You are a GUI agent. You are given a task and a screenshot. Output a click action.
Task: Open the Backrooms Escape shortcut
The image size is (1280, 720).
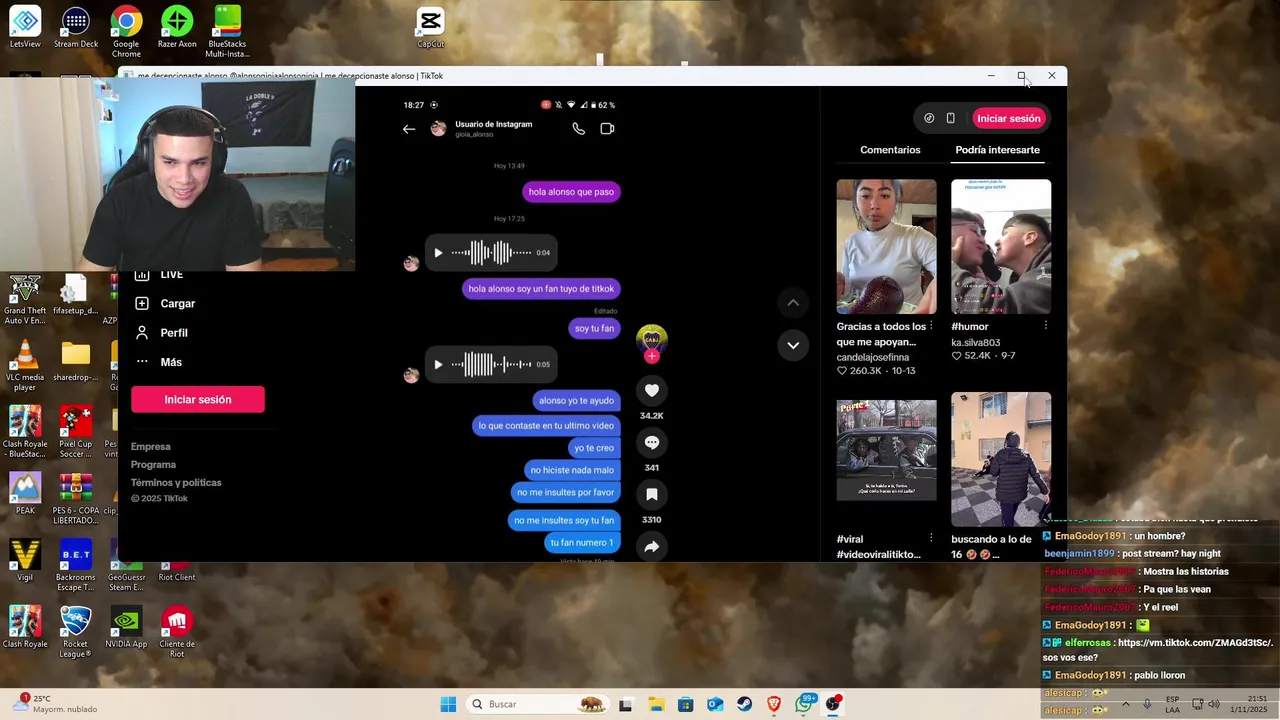point(76,565)
